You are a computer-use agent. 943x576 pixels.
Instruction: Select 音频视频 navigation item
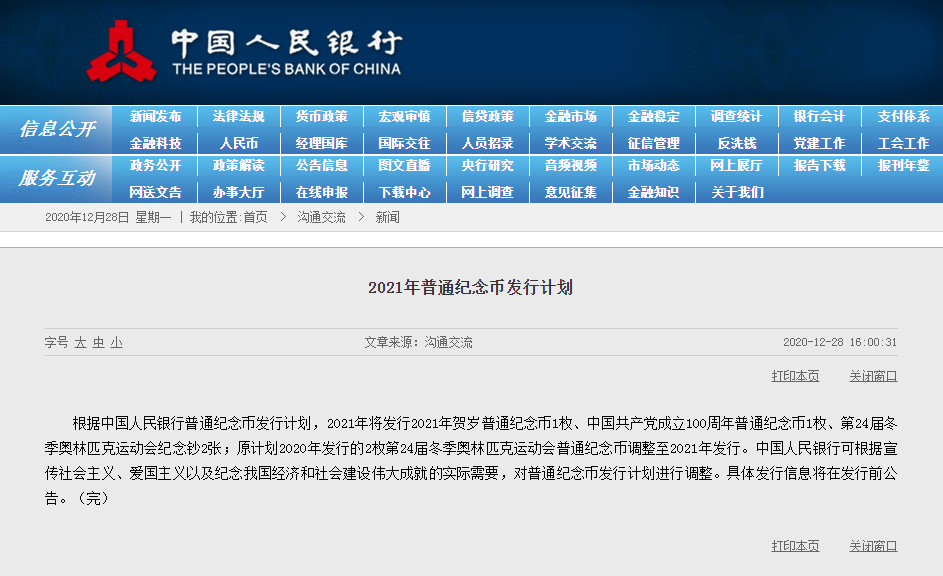(570, 165)
